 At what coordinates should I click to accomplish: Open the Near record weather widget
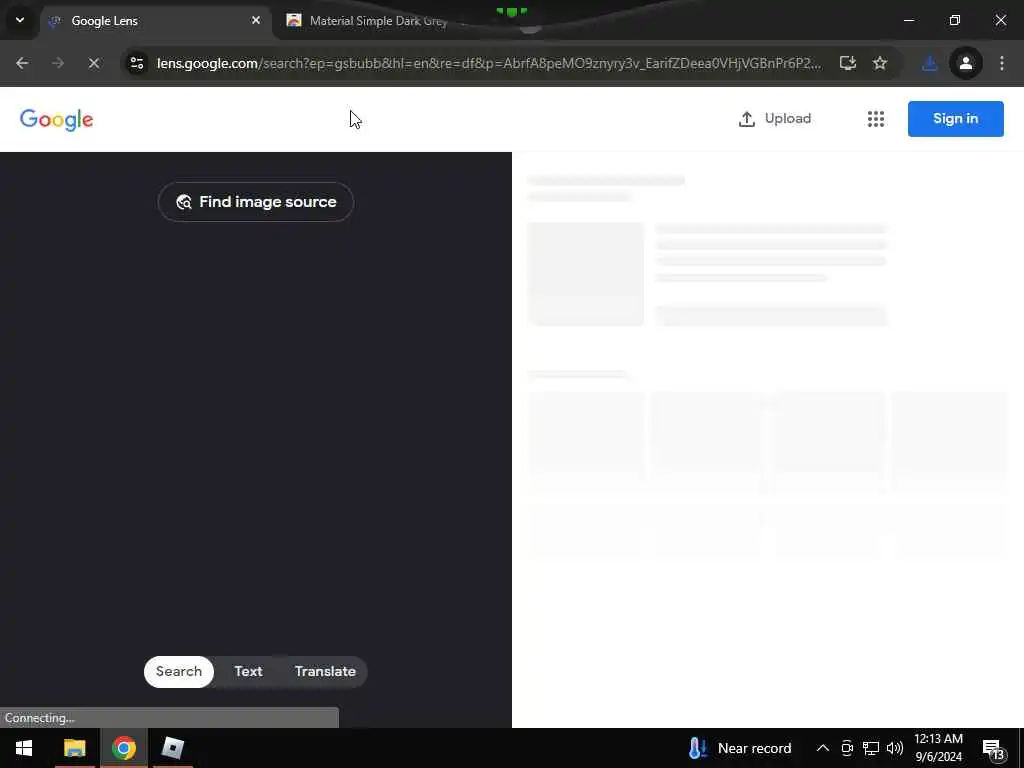point(740,748)
